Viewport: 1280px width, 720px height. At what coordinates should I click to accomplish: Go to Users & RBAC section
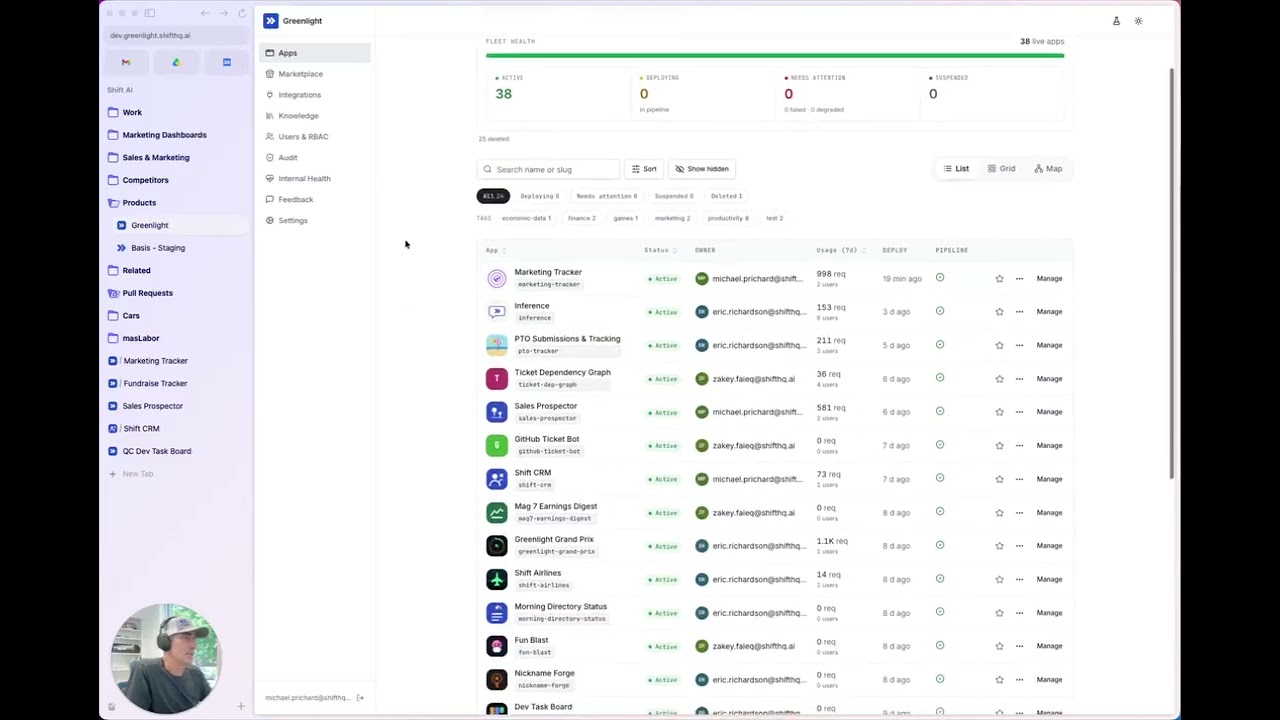click(303, 137)
